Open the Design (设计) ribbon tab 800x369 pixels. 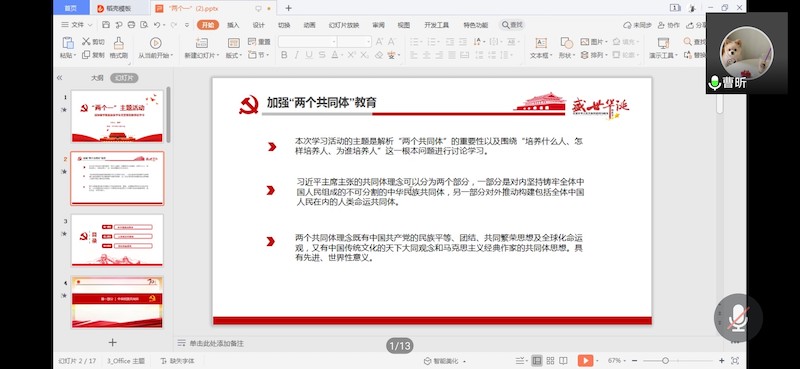tap(259, 25)
